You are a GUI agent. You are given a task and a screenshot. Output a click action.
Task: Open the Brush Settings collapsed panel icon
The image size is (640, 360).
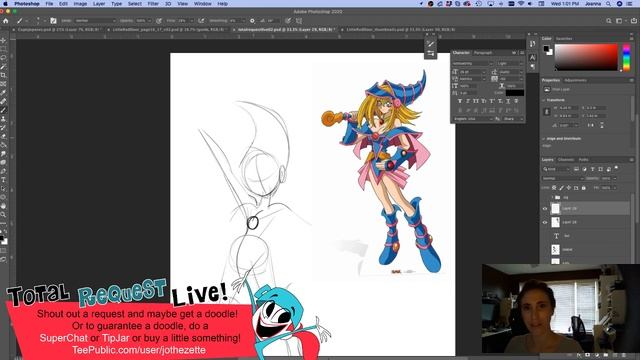pos(430,53)
